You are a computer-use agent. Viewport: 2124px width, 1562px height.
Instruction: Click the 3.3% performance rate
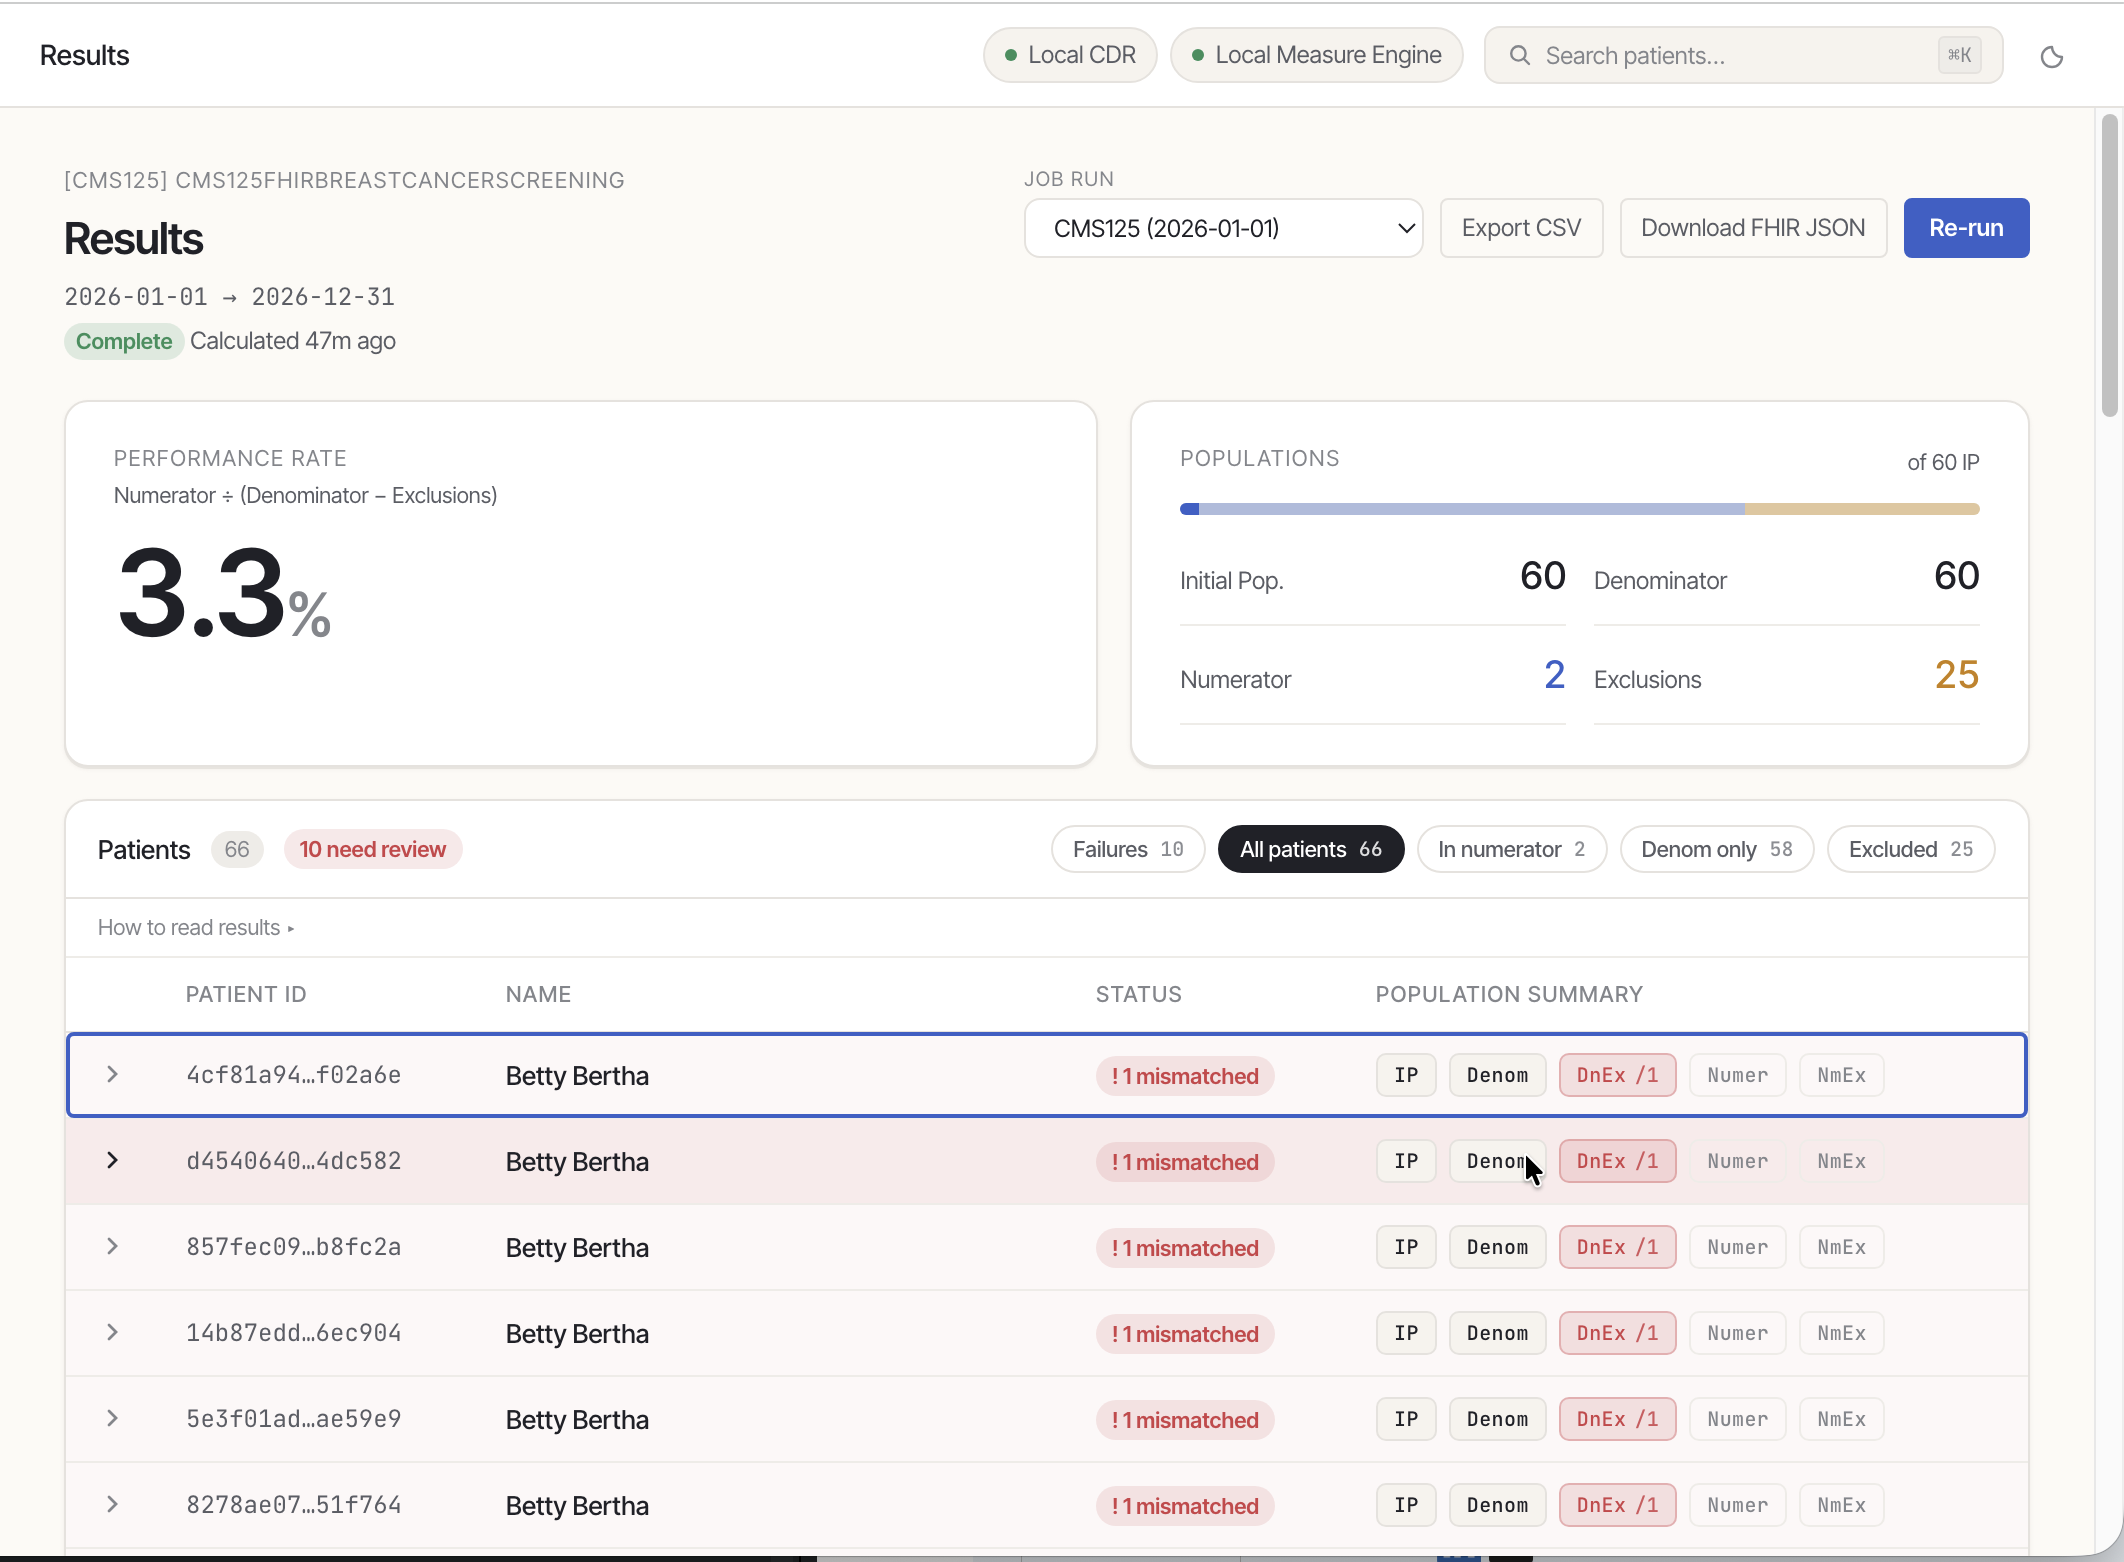[224, 593]
